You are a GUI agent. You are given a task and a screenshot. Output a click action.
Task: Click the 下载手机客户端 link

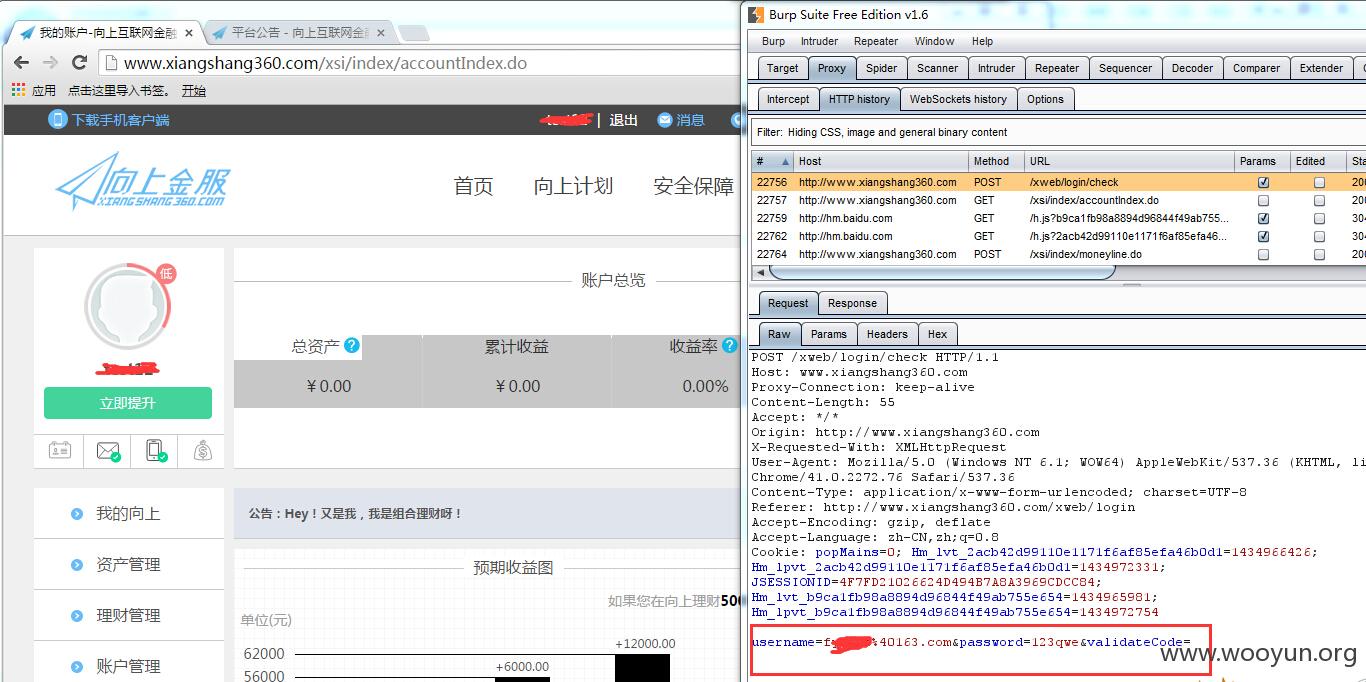point(120,120)
